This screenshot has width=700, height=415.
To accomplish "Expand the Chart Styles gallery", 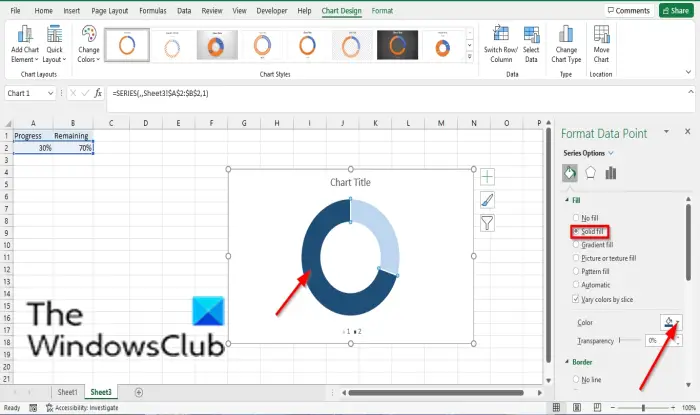I will click(x=470, y=57).
